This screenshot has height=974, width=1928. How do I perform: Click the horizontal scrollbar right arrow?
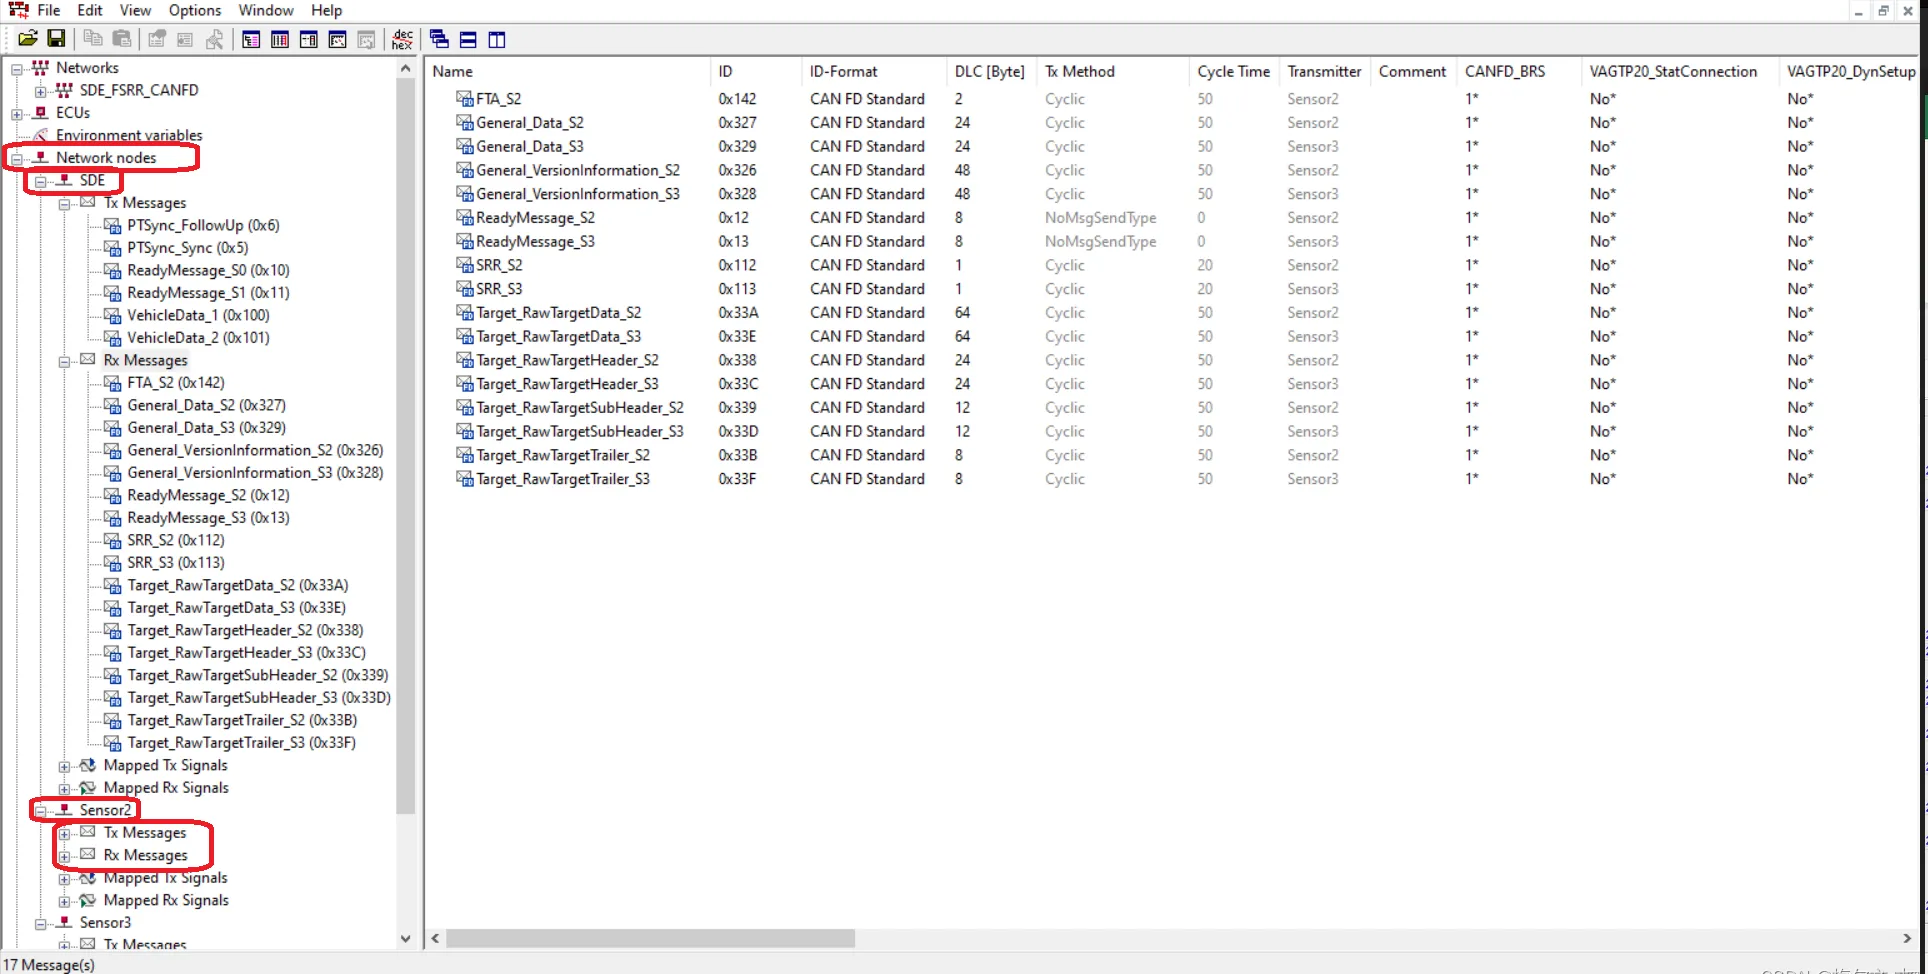click(x=1907, y=938)
